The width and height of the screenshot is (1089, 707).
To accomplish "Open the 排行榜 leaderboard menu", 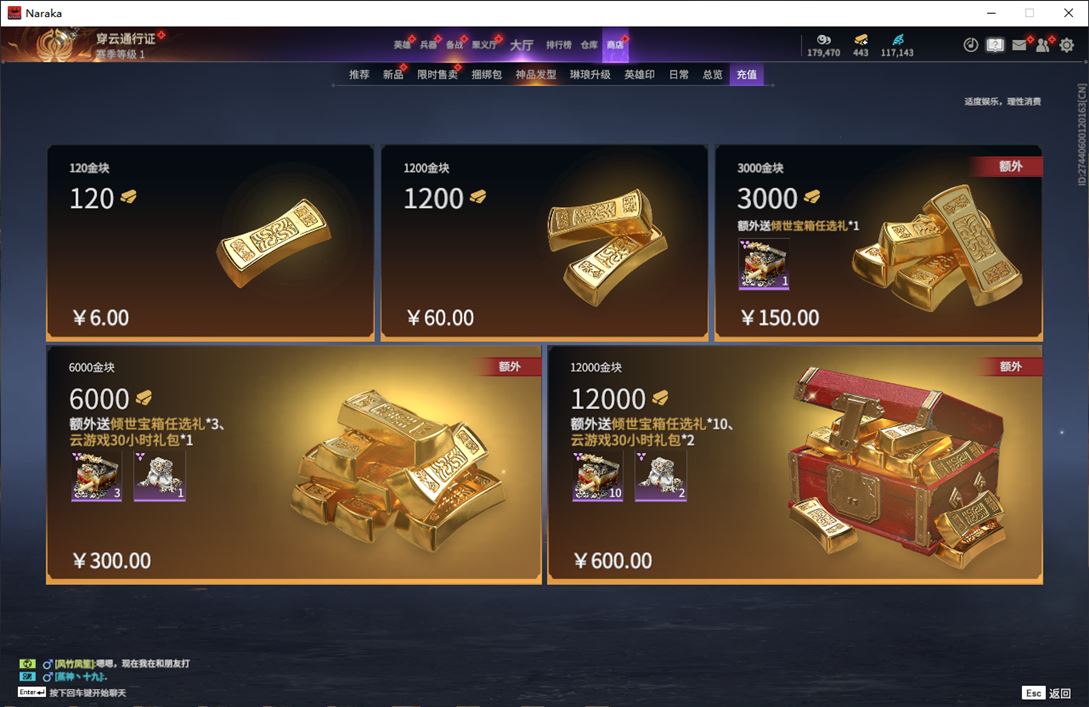I will [x=558, y=45].
